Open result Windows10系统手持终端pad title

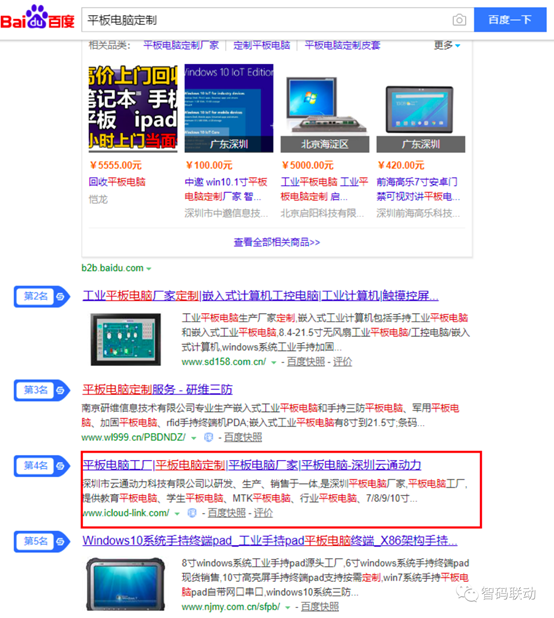pos(270,540)
